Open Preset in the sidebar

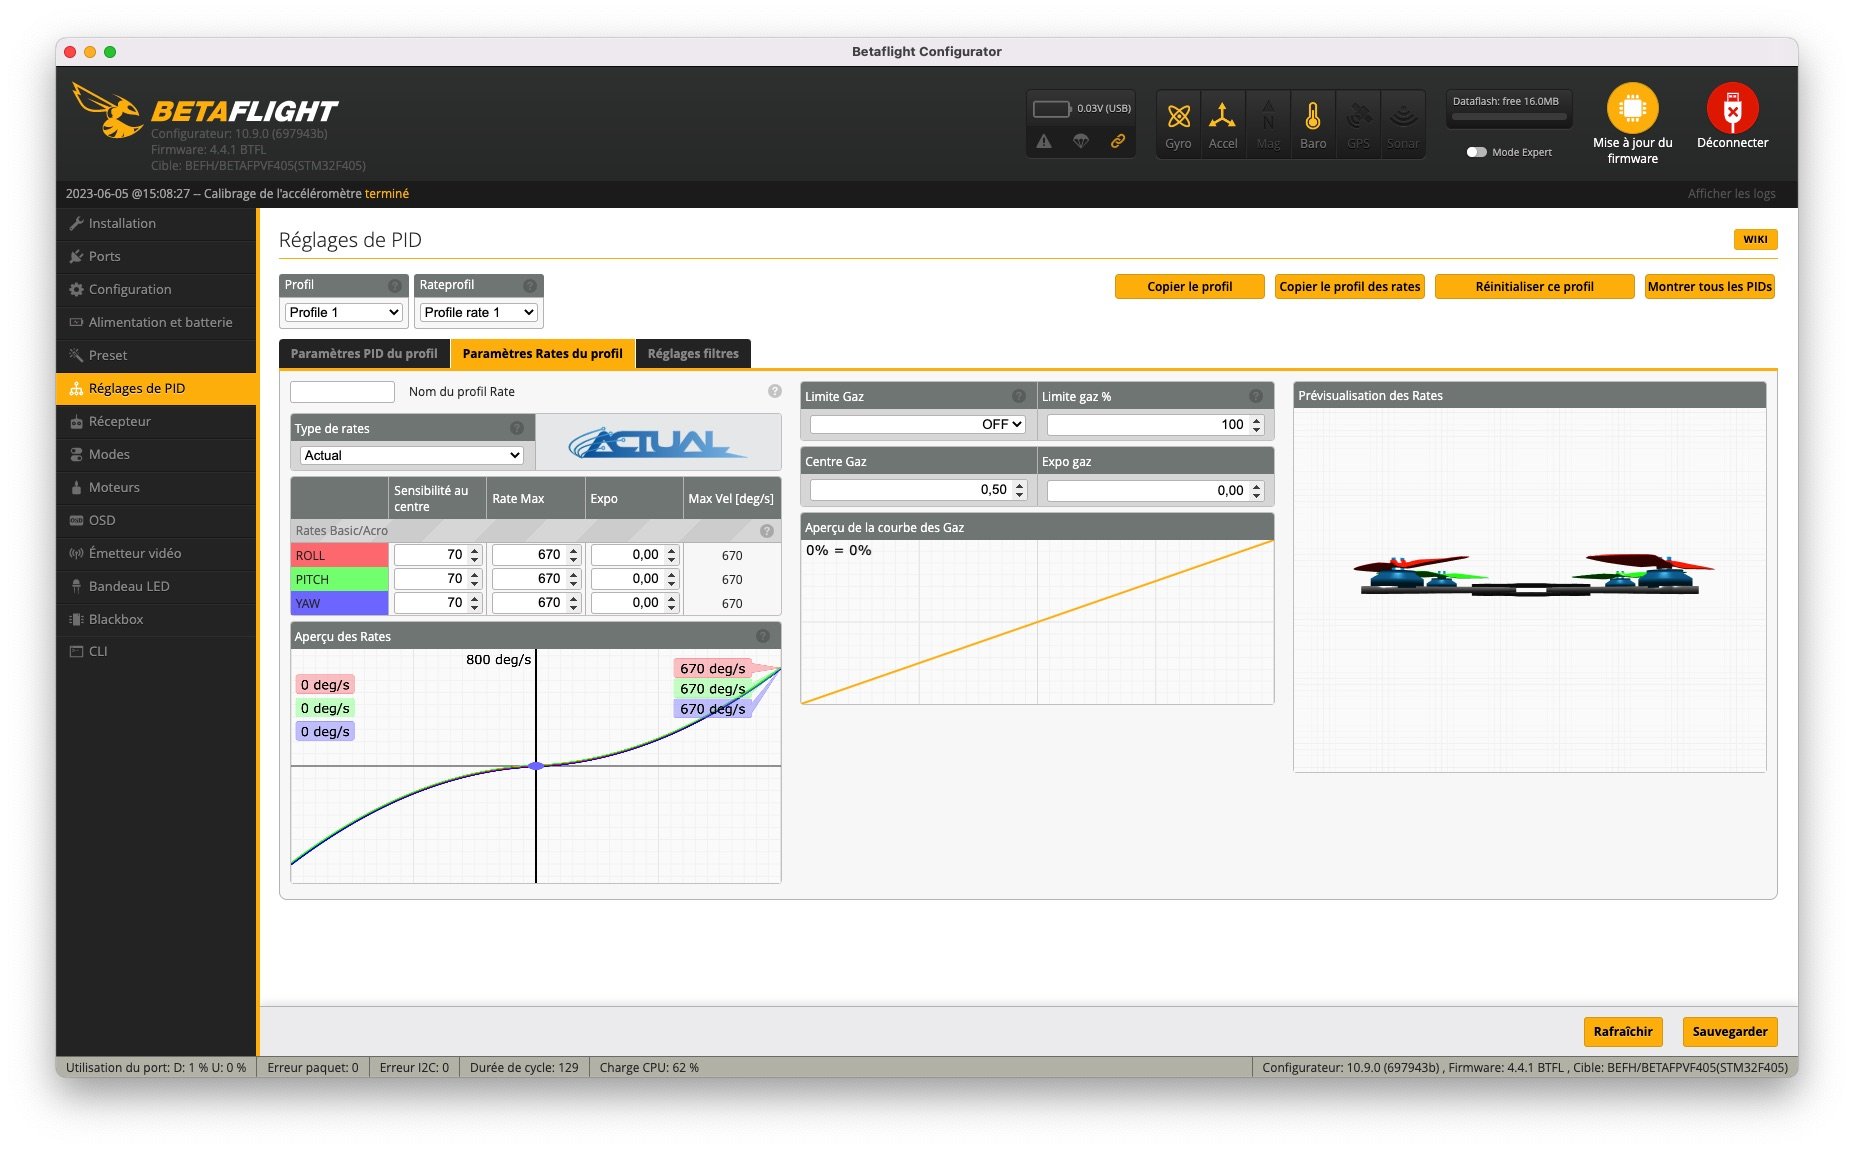coord(156,355)
